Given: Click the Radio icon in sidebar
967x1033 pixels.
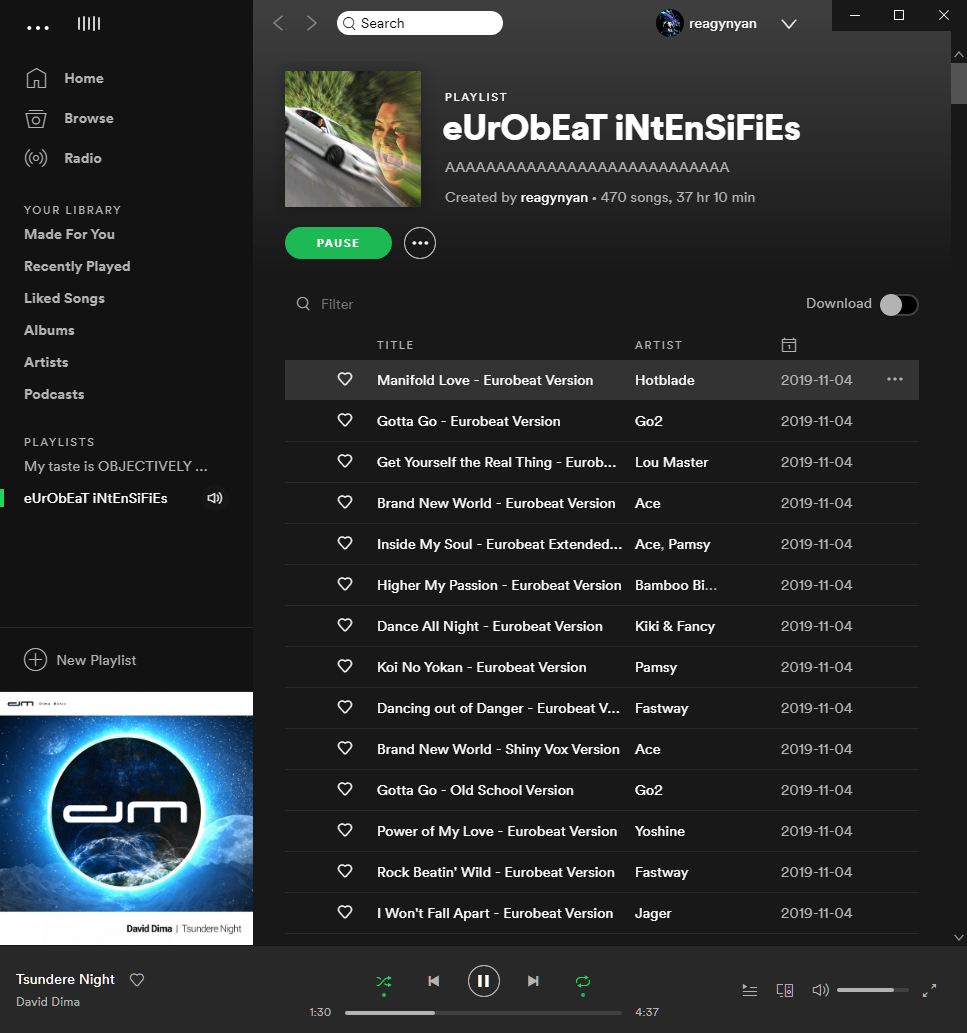Looking at the screenshot, I should tap(36, 158).
